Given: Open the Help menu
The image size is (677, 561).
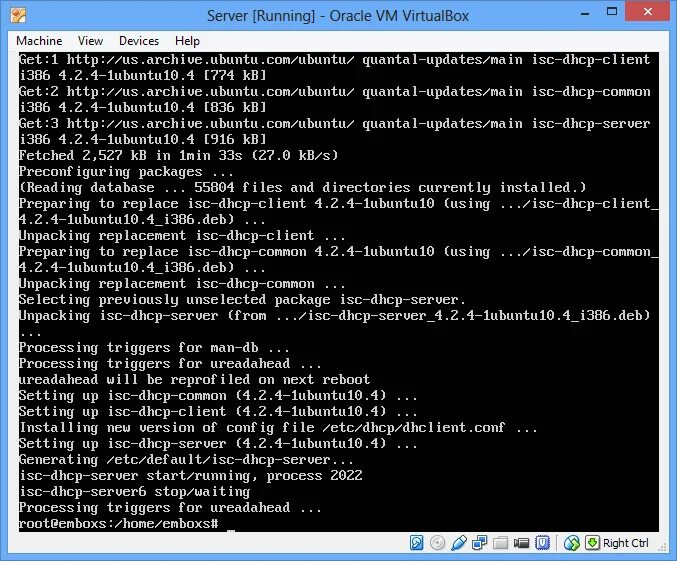Looking at the screenshot, I should tap(187, 41).
